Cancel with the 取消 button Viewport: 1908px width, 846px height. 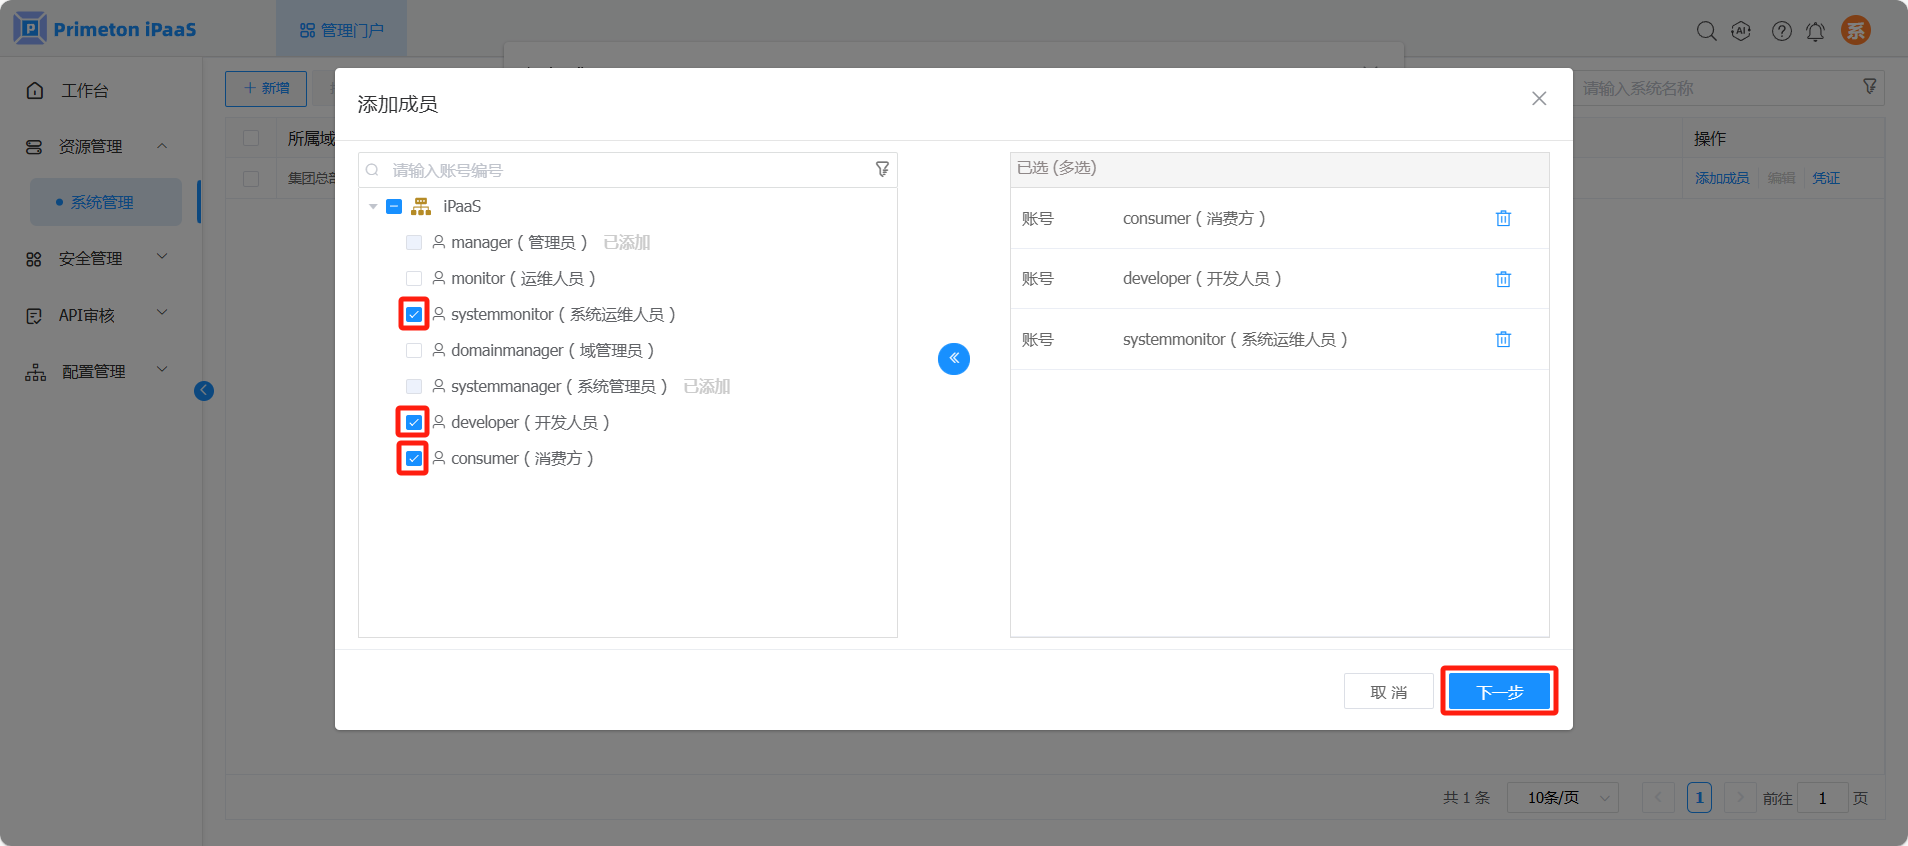click(x=1388, y=692)
